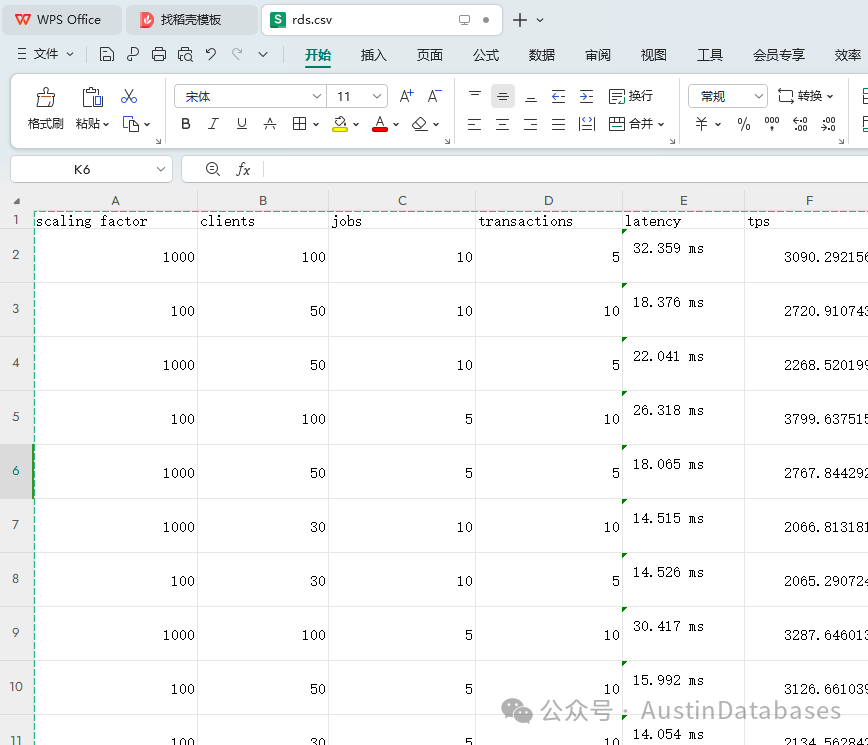The height and width of the screenshot is (745, 868).
Task: Open the 文件 file menu
Action: point(45,54)
